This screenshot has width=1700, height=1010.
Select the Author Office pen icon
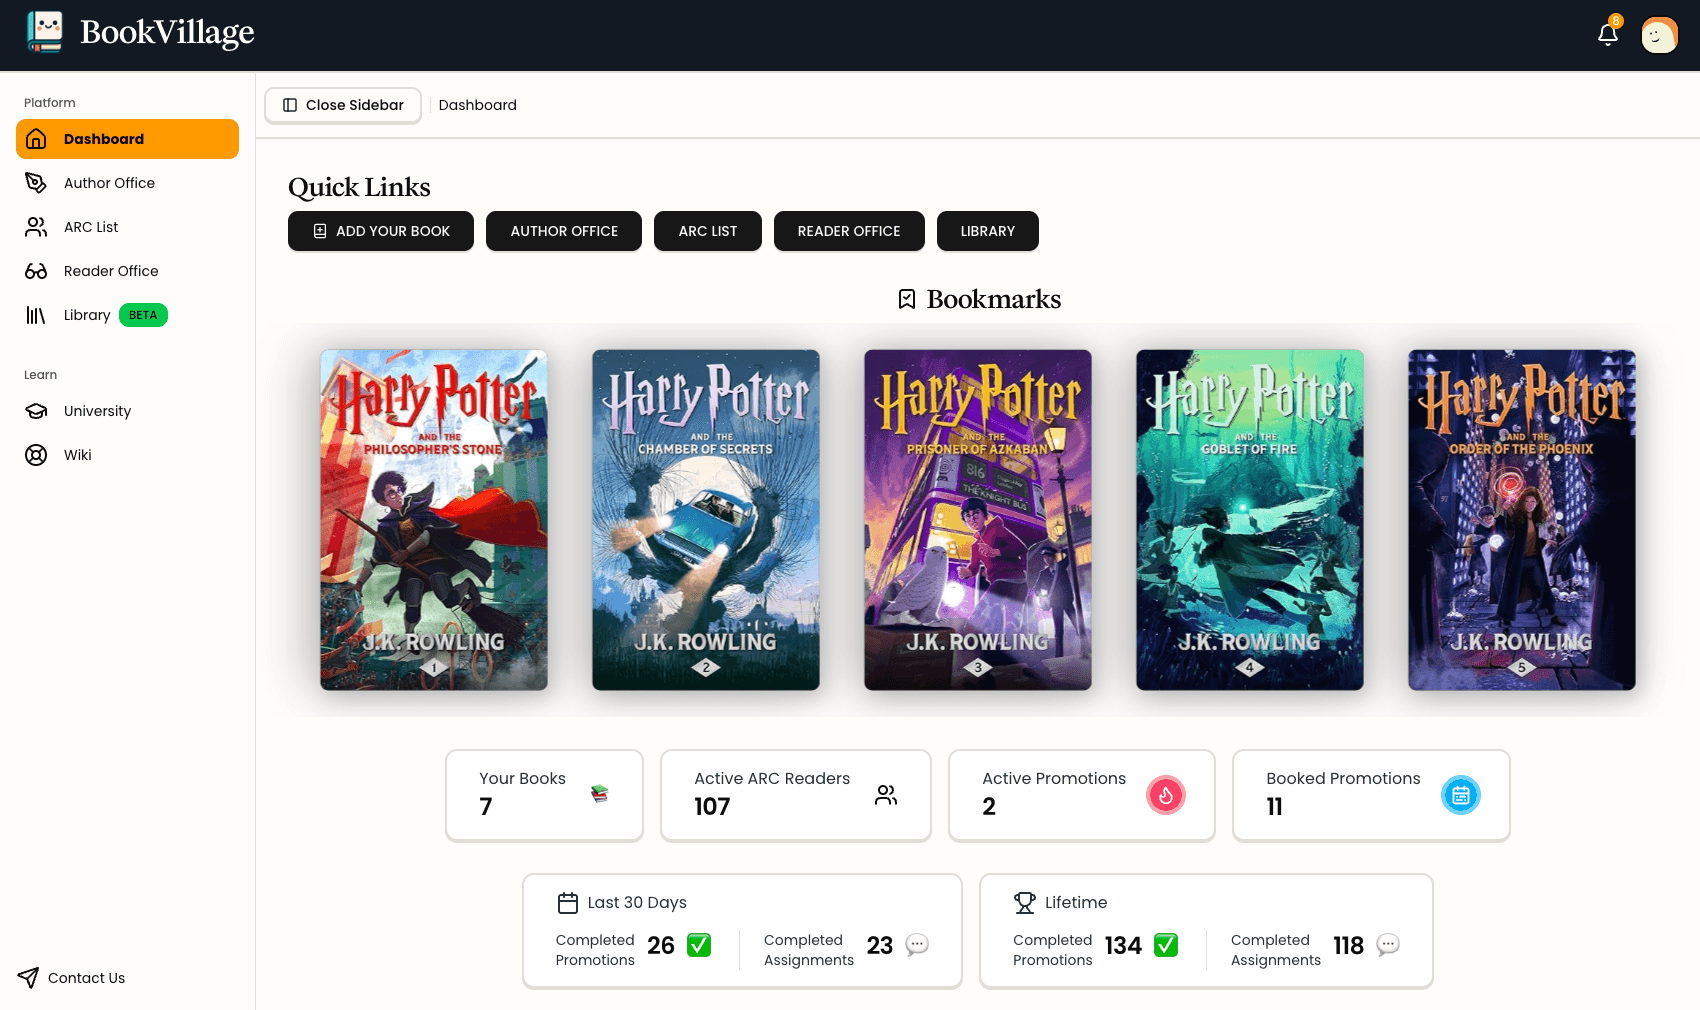pyautogui.click(x=36, y=183)
